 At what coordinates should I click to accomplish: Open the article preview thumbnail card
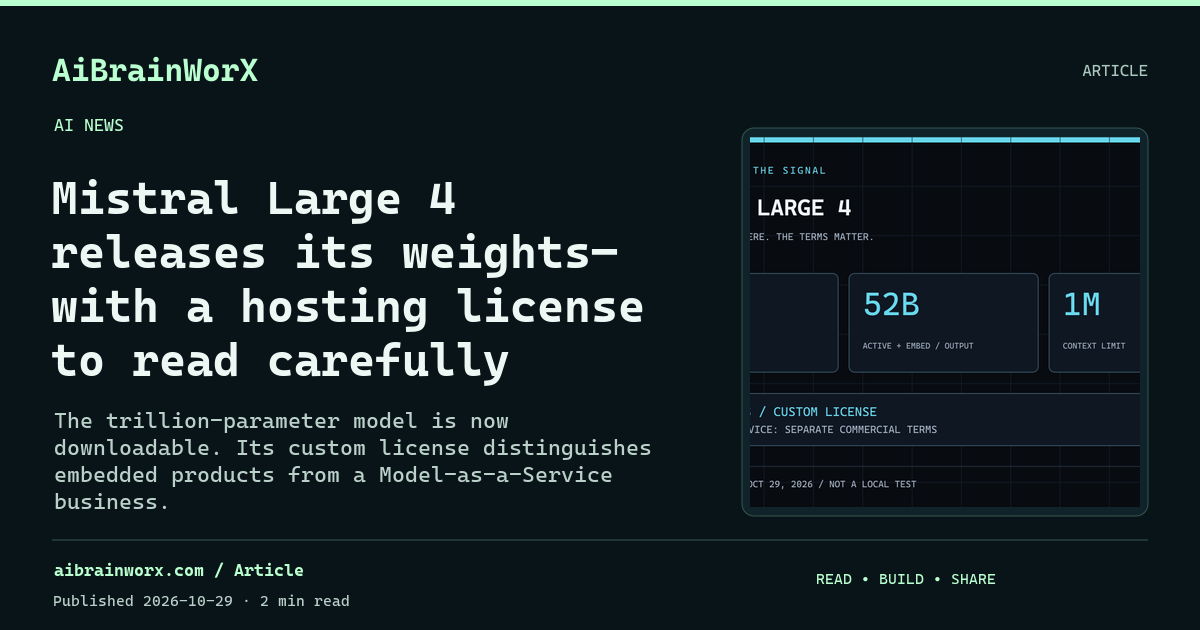coord(945,322)
